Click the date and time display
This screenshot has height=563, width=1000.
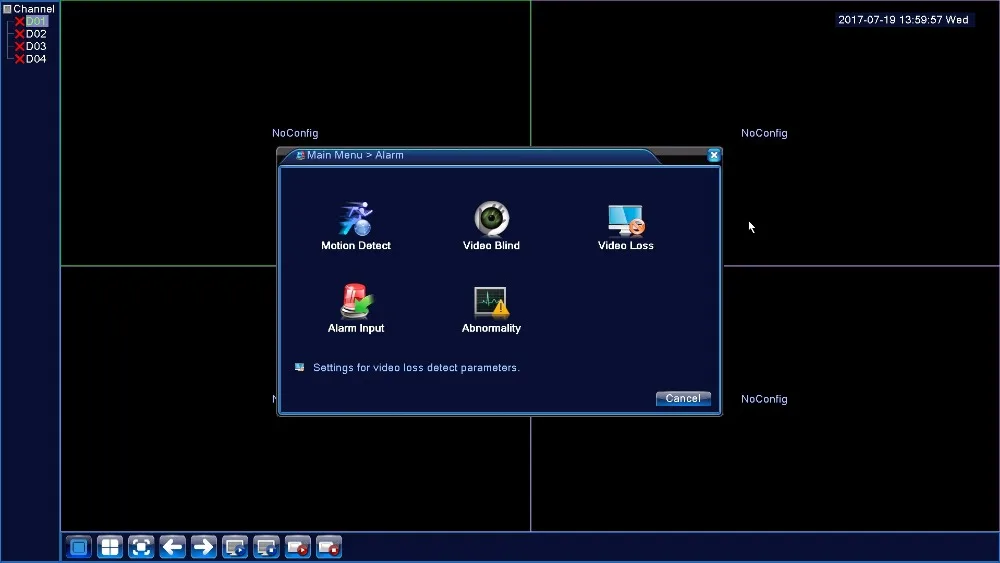click(903, 20)
